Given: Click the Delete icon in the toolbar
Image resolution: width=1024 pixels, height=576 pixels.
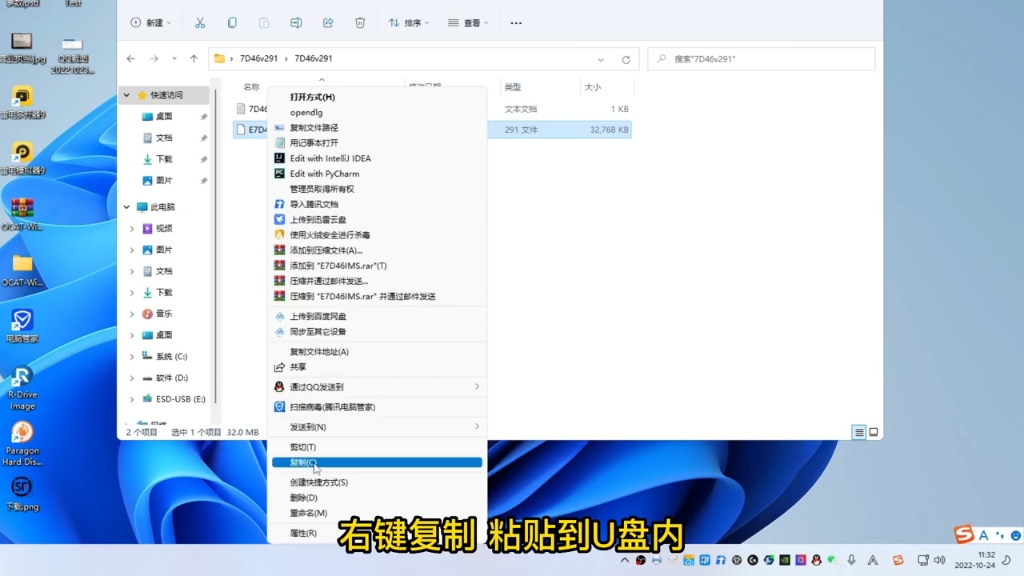Looking at the screenshot, I should point(360,22).
